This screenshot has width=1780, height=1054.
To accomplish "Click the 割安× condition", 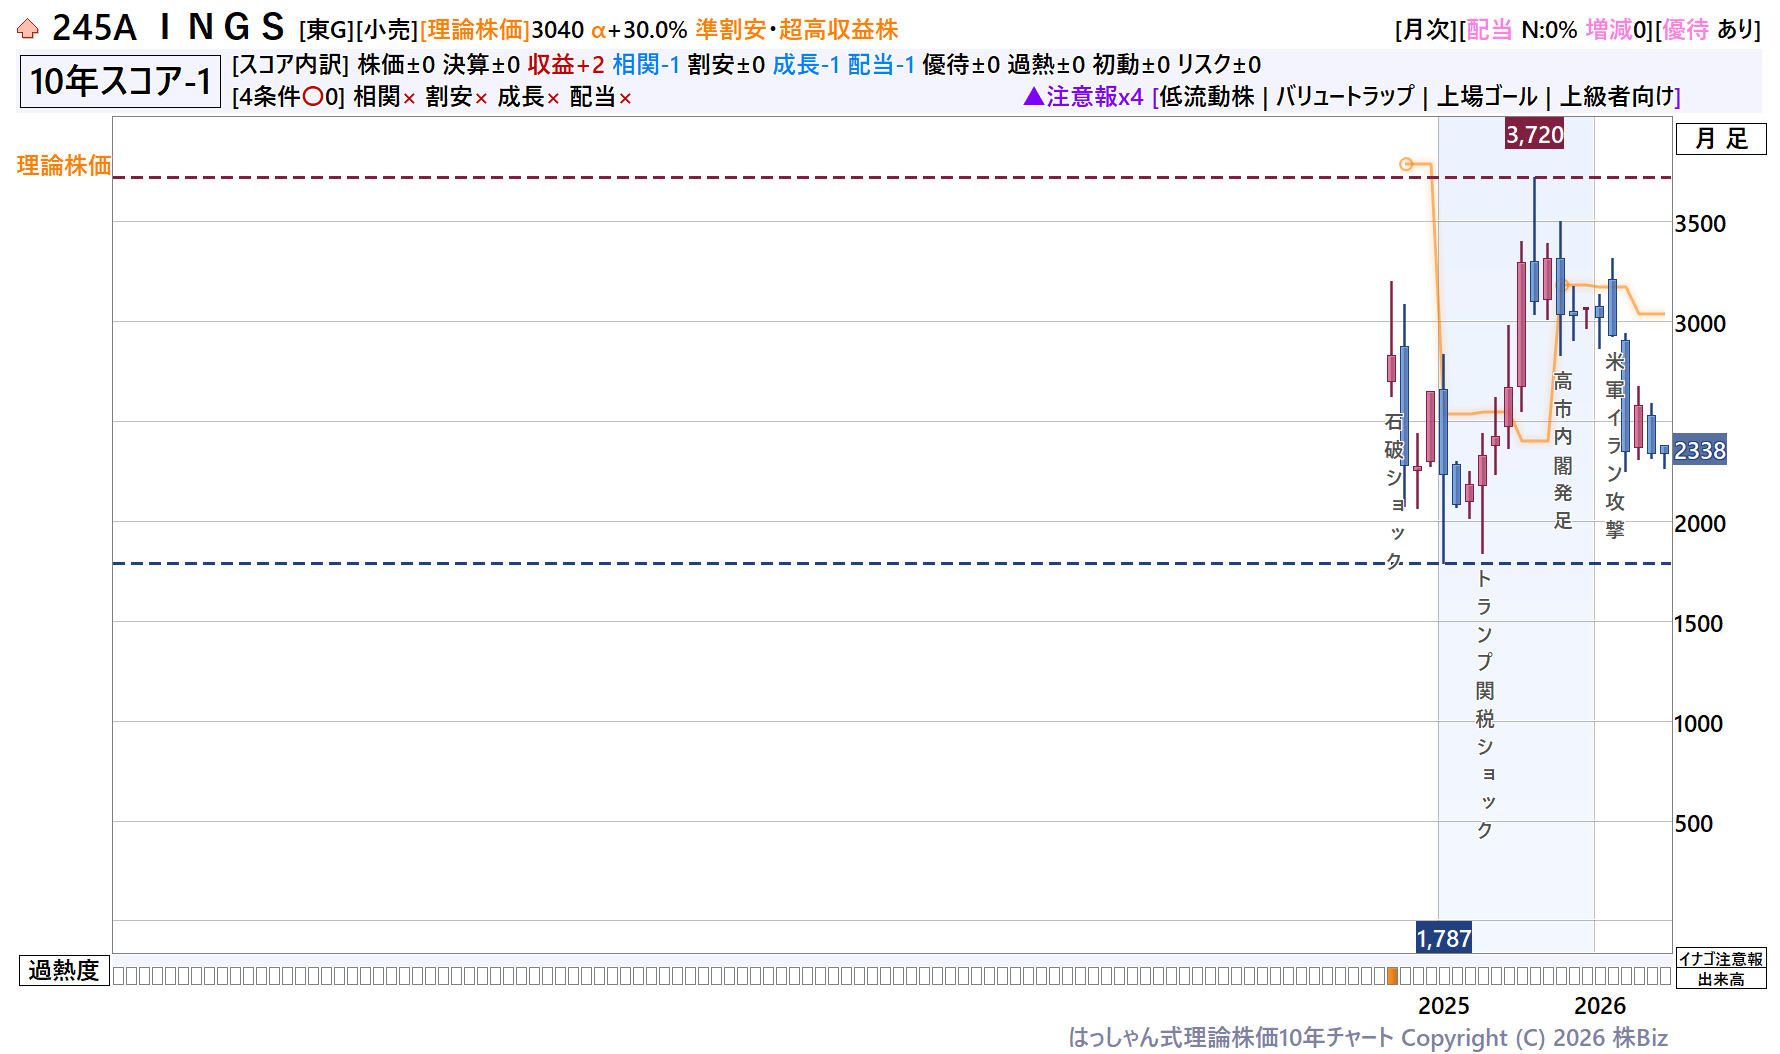I will coord(457,97).
